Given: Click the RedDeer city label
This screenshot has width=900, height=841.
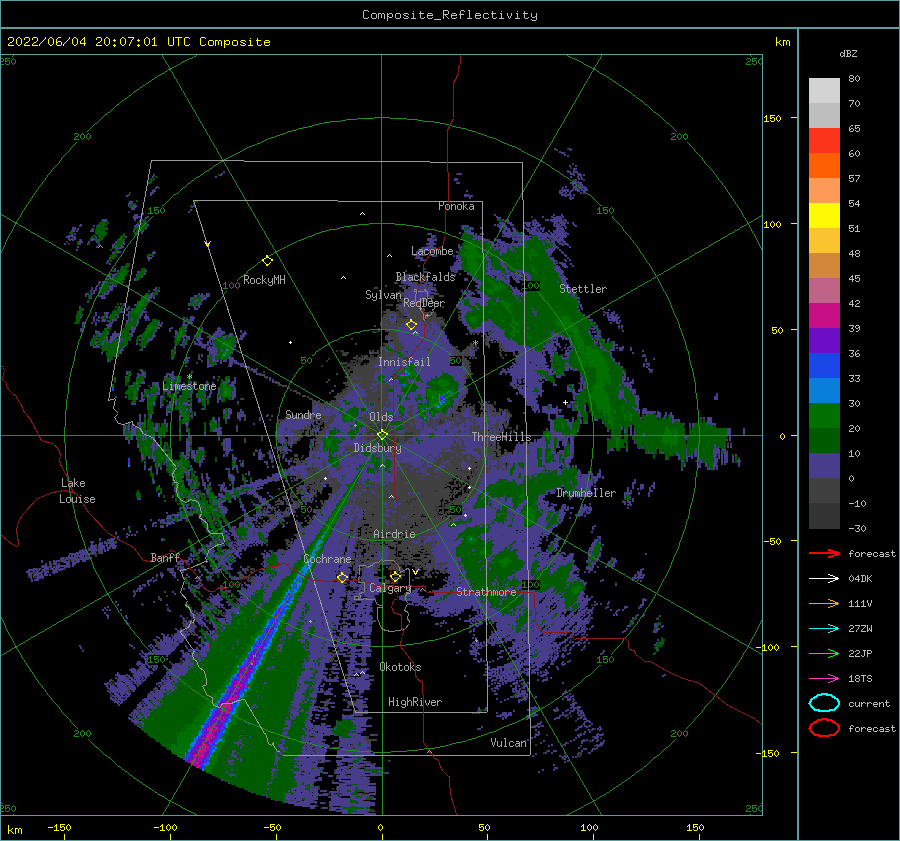Looking at the screenshot, I should coord(424,303).
